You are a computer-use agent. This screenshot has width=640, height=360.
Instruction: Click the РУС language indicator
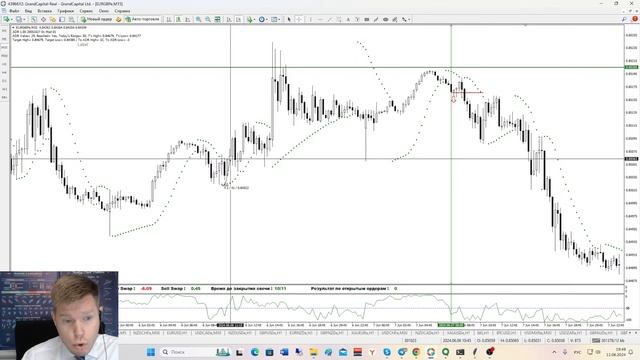tap(578, 352)
